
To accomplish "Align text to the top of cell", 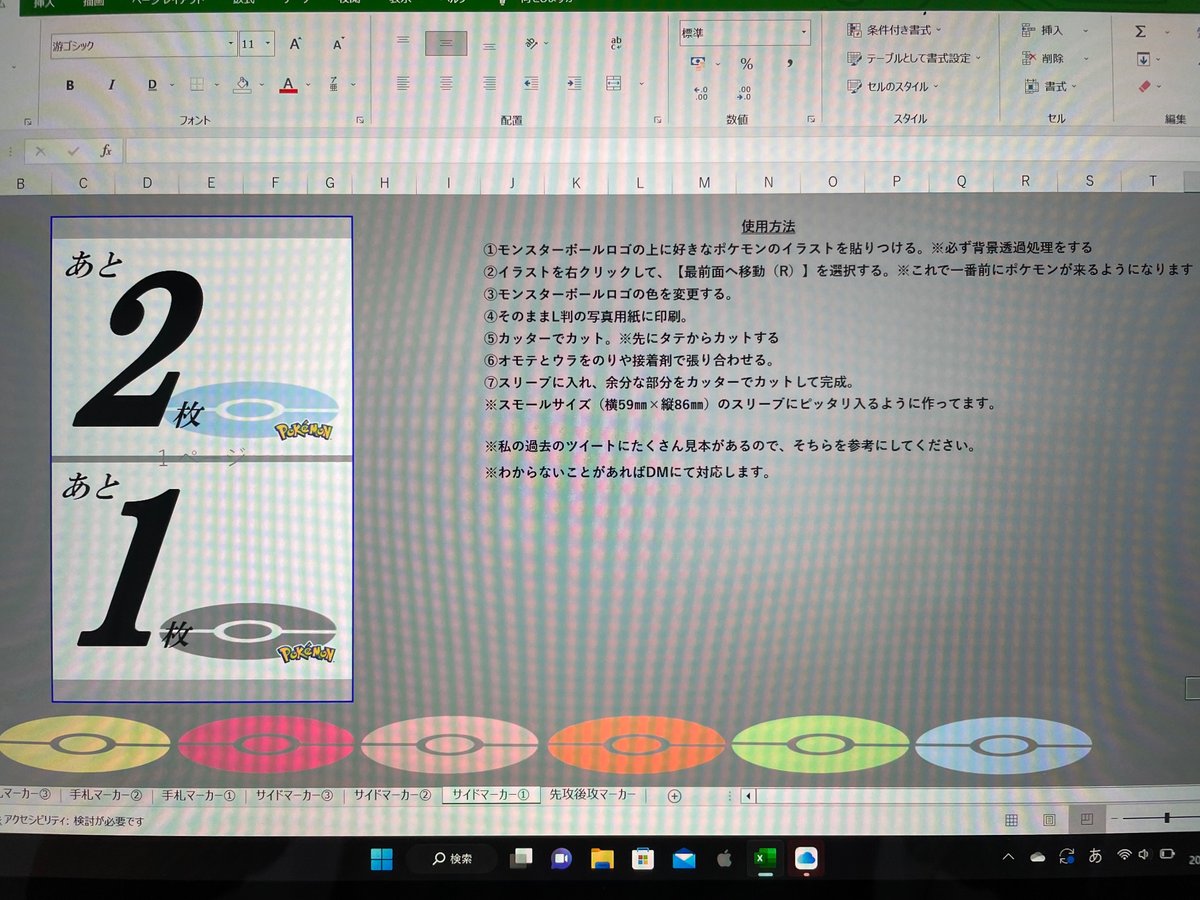I will [x=403, y=42].
